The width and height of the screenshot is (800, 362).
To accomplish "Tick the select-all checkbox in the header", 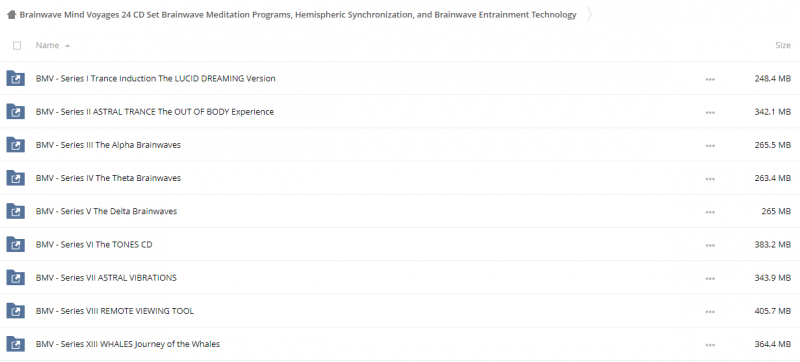I will click(x=17, y=45).
